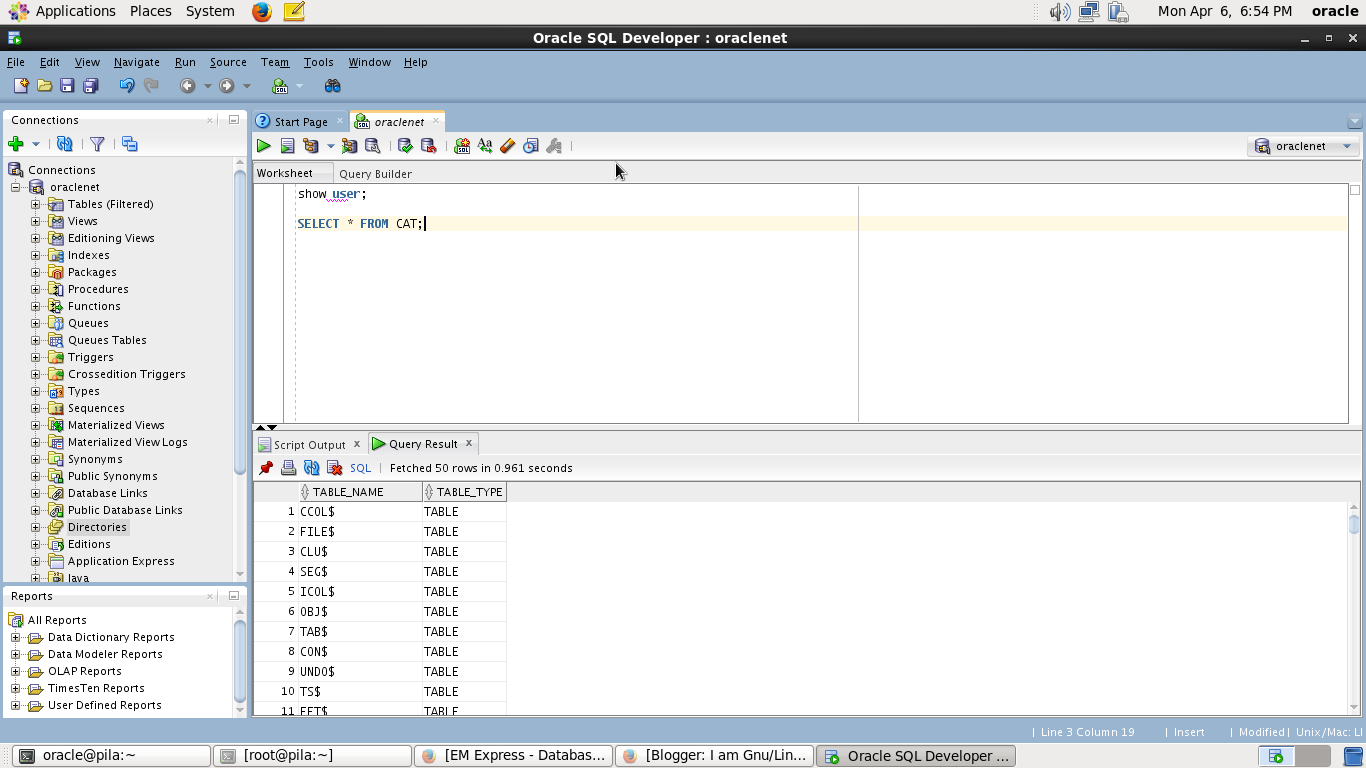Open the Navigate menu

click(137, 62)
